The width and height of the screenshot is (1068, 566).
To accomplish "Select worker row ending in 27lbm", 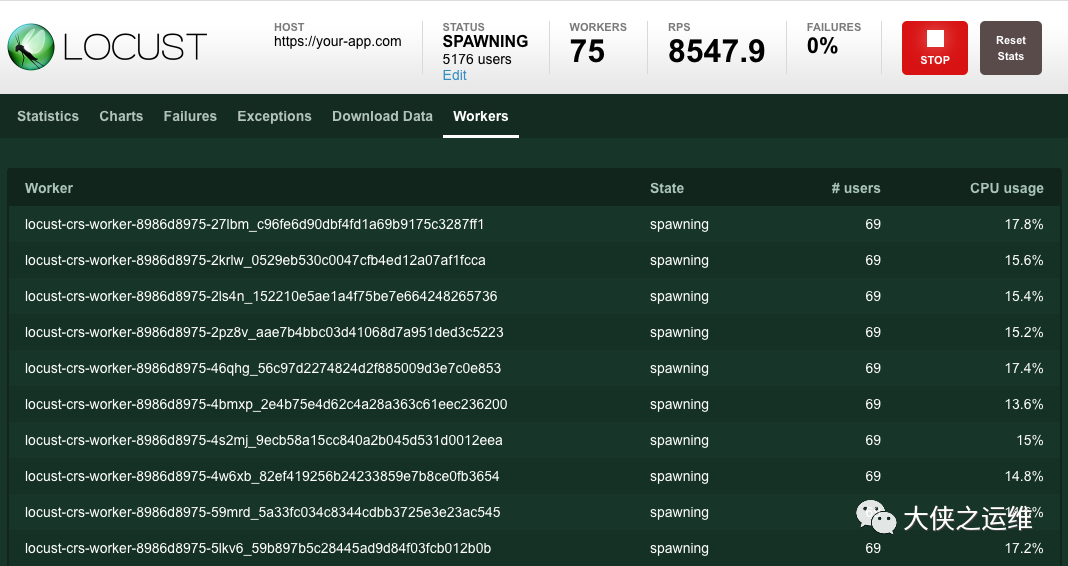I will pos(255,224).
